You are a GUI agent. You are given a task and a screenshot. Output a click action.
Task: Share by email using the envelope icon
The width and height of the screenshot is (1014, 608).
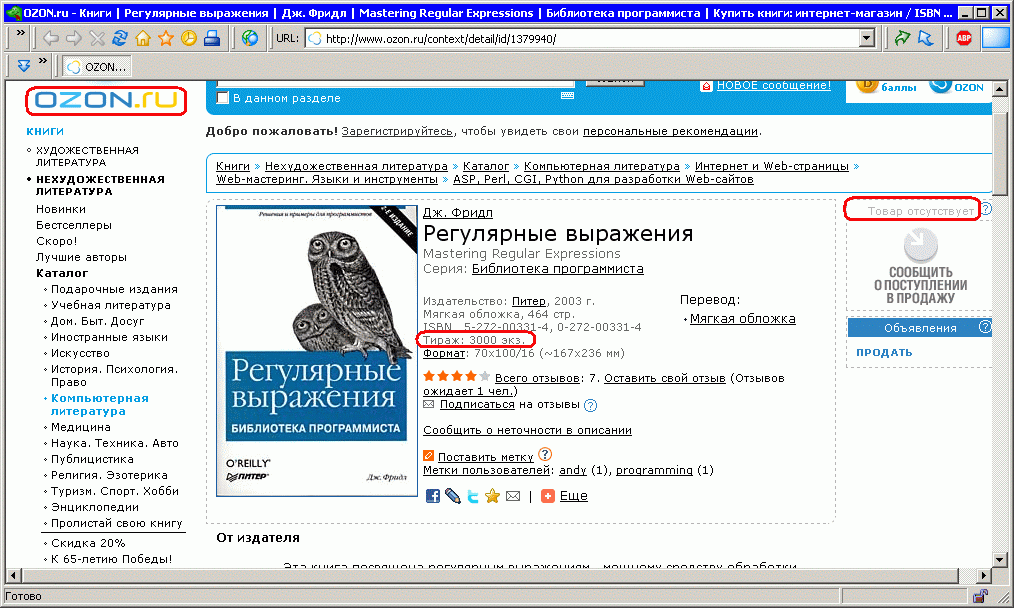(513, 496)
